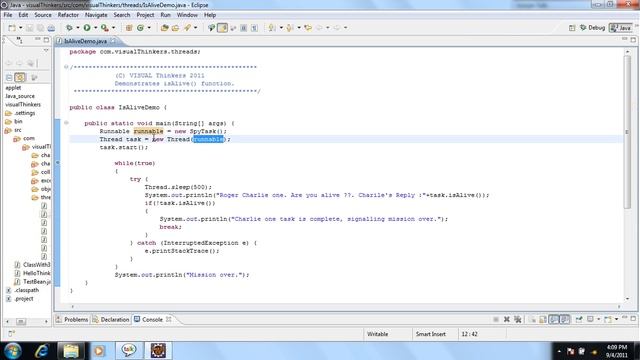Click the New file toolbar icon
Screen dimensions: 640x360
[12, 28]
